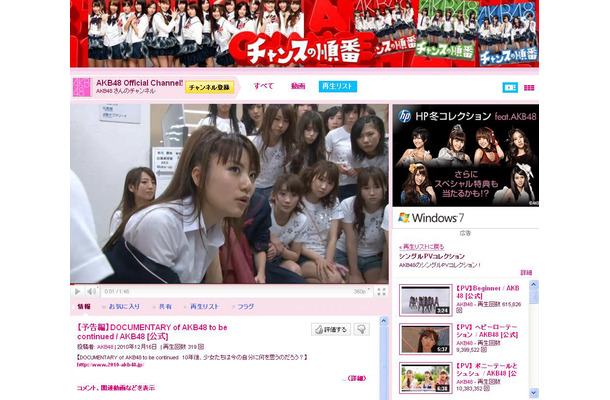610x400 pixels.
Task: Dislike the video with thumbs-down icon
Action: click(x=361, y=329)
